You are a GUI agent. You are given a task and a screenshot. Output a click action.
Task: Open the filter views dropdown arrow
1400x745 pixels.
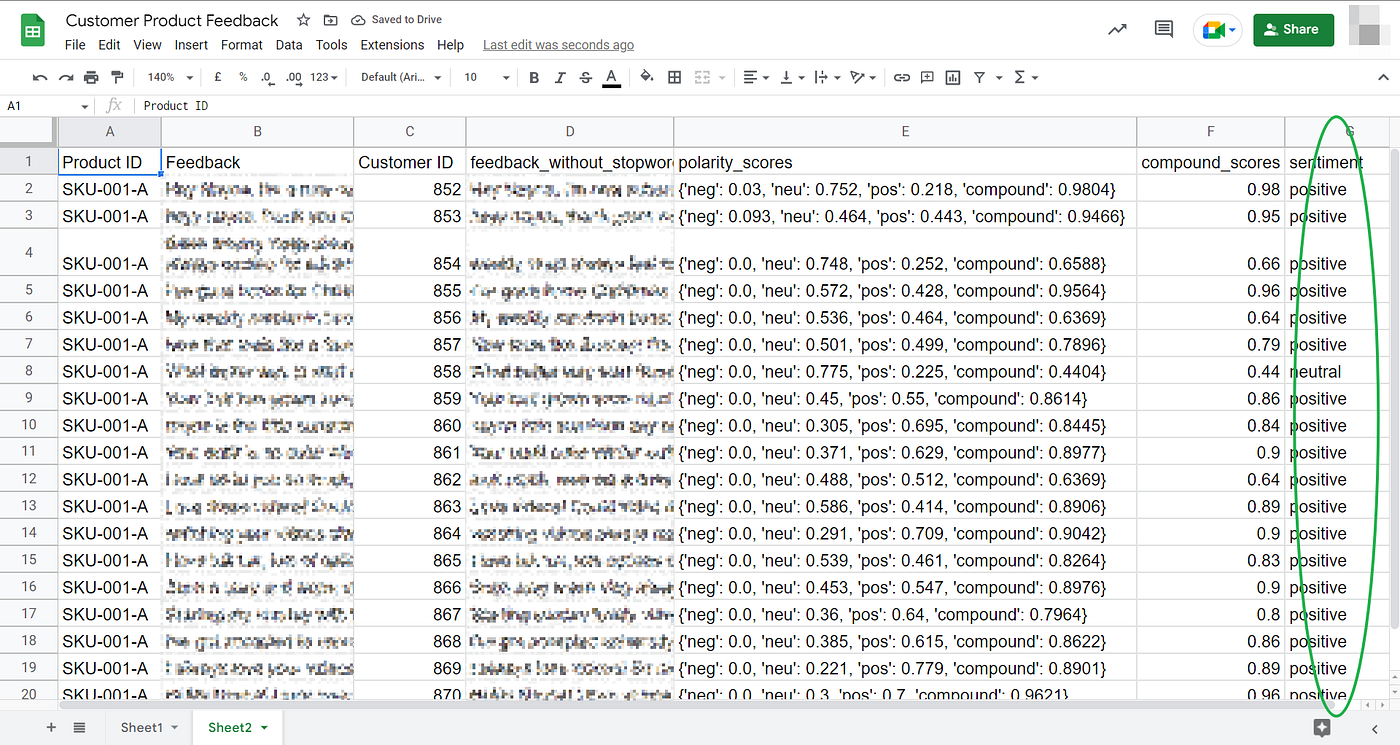tap(999, 77)
